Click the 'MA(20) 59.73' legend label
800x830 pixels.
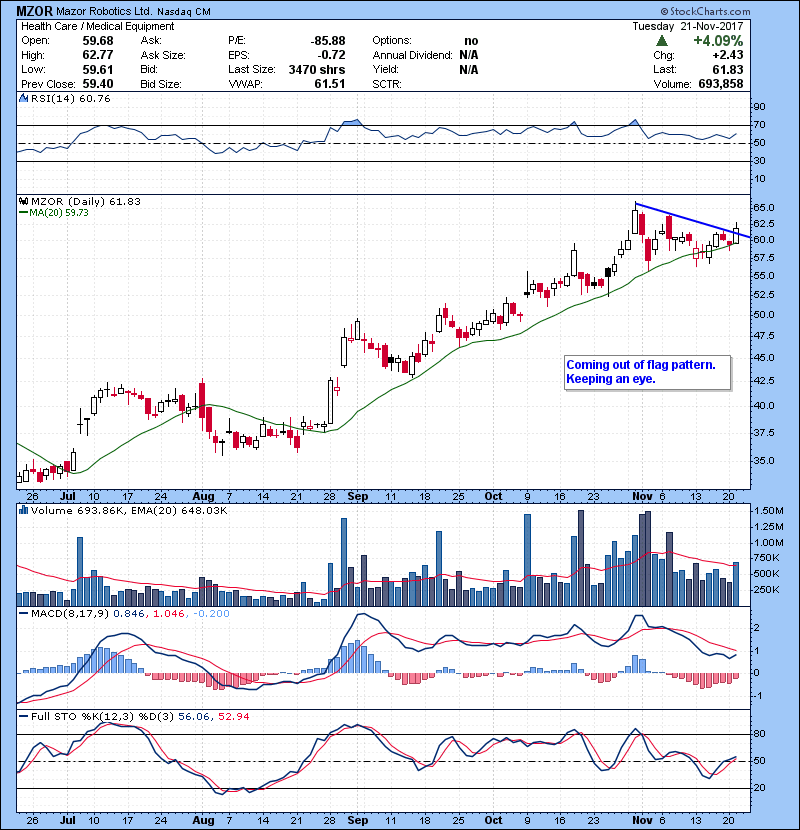tap(58, 212)
